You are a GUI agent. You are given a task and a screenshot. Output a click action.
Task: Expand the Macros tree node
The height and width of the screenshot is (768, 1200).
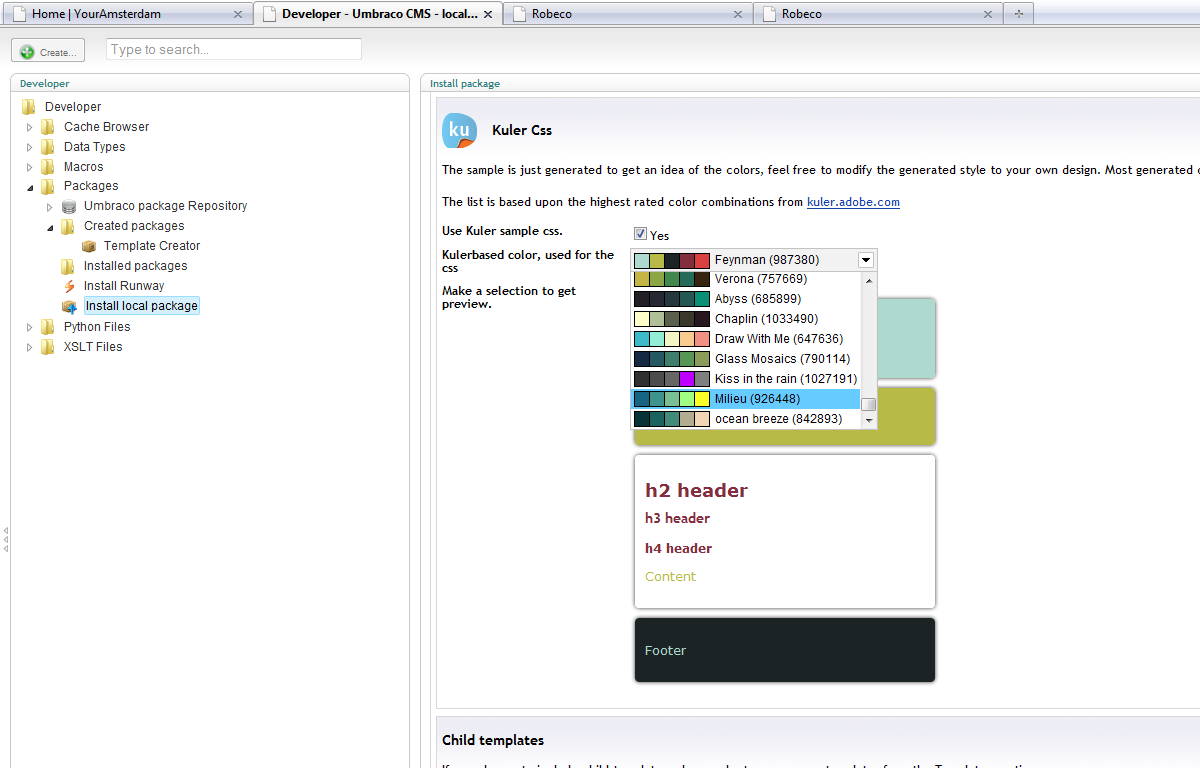30,167
